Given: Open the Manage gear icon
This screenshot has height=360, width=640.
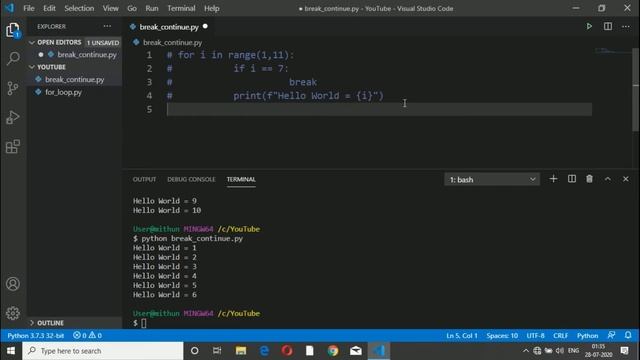Looking at the screenshot, I should pos(13,313).
